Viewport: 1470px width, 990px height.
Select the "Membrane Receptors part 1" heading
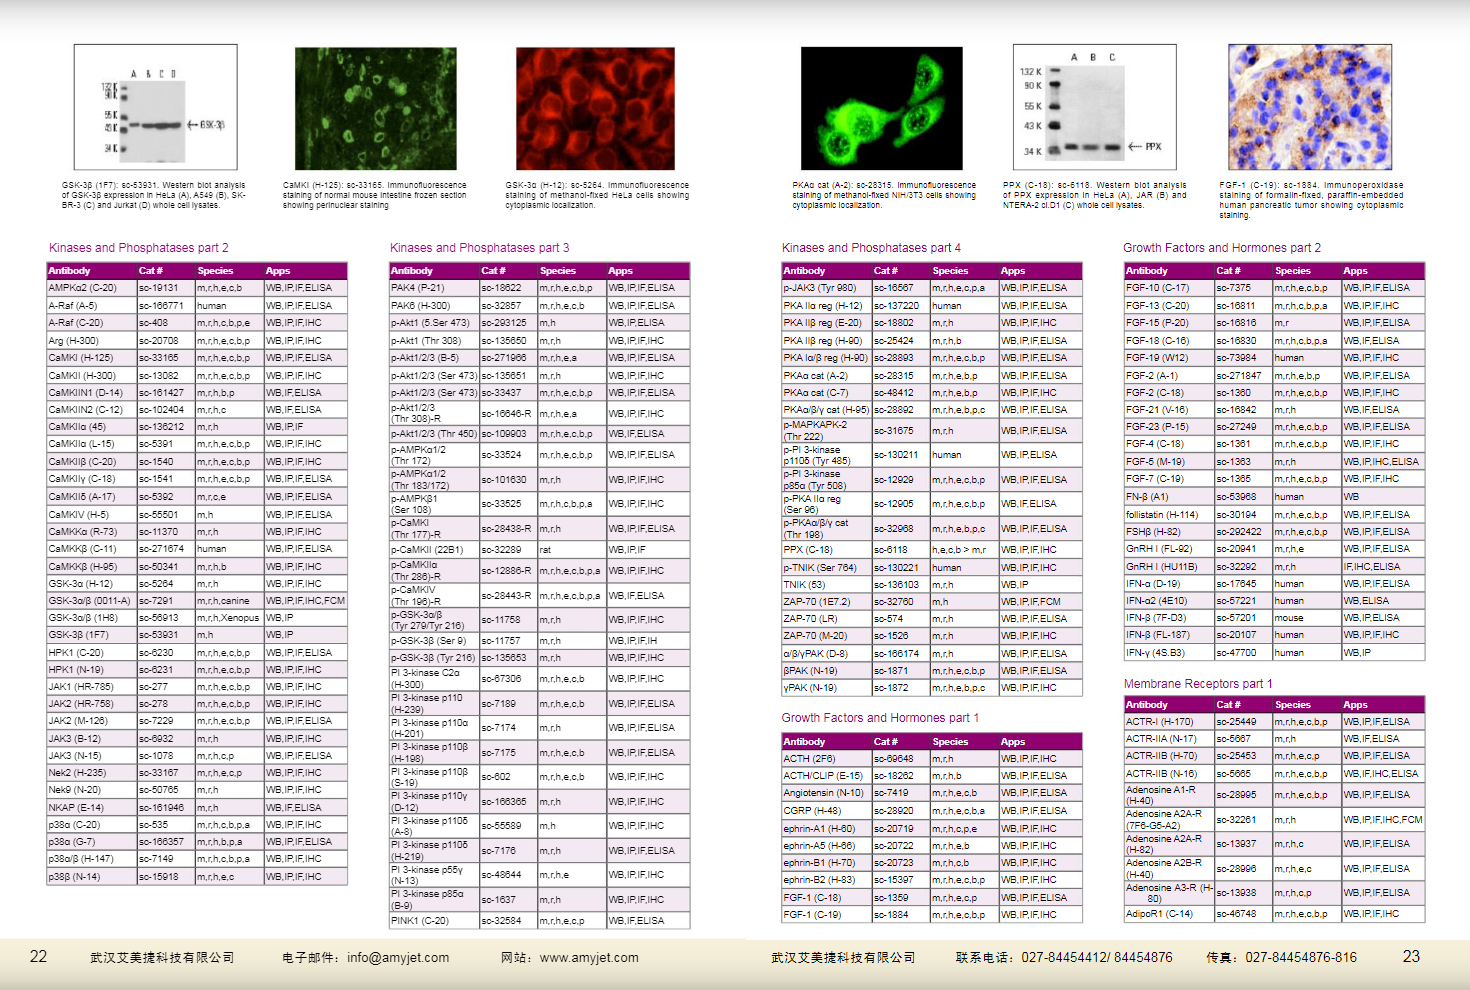pyautogui.click(x=1198, y=684)
